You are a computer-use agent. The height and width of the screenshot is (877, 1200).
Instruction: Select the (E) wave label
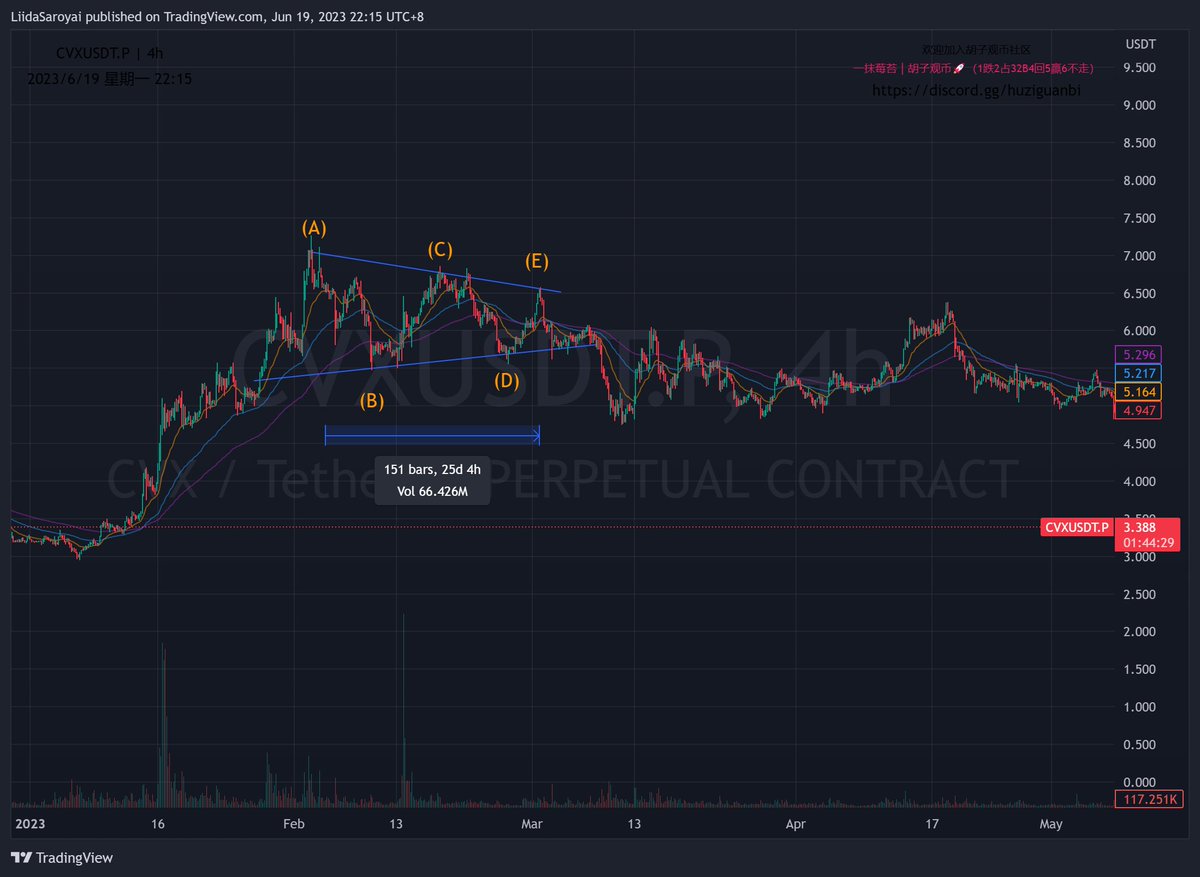(x=537, y=261)
